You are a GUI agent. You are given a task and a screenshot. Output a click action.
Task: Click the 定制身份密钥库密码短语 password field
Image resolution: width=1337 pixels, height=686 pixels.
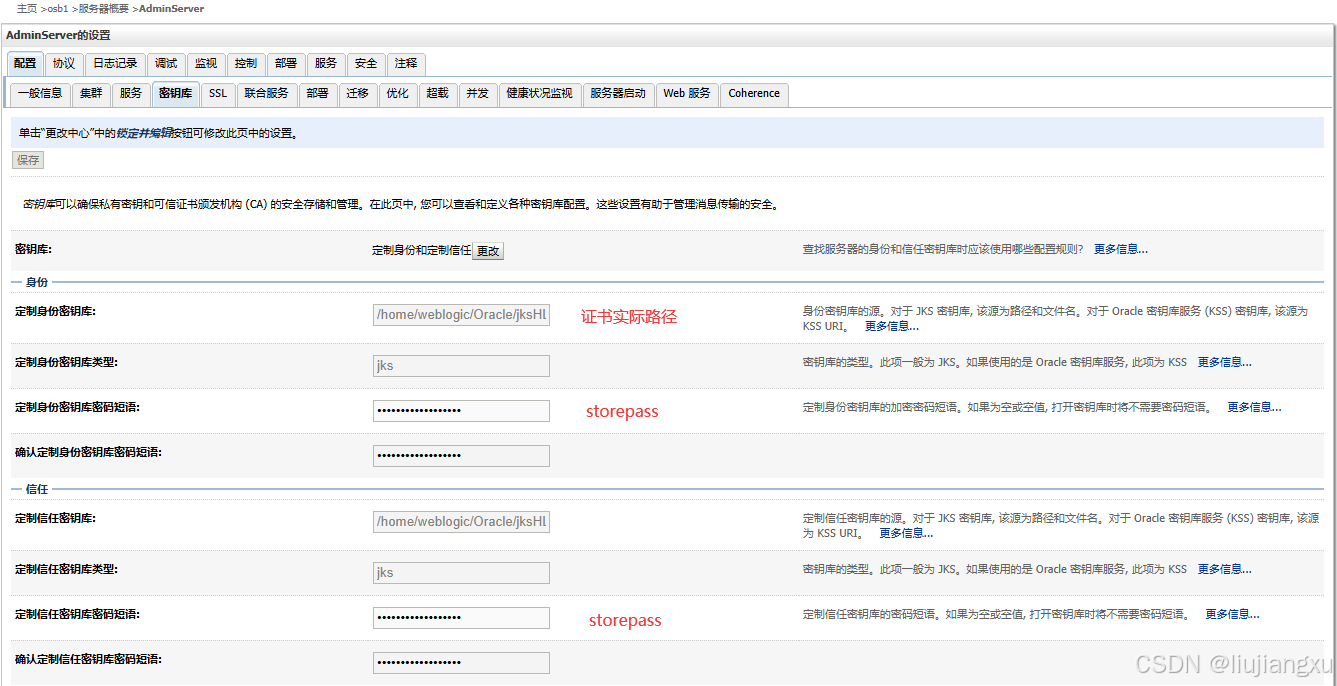[461, 411]
